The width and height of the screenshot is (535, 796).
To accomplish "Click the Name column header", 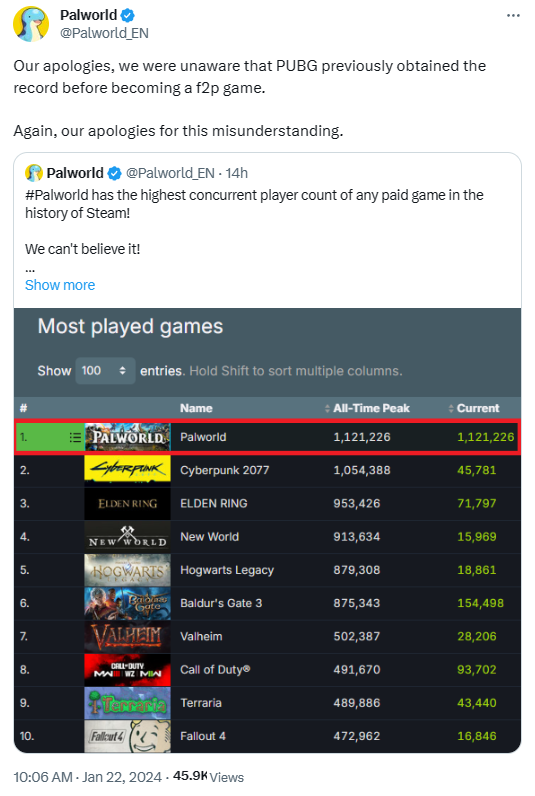I will click(x=196, y=408).
